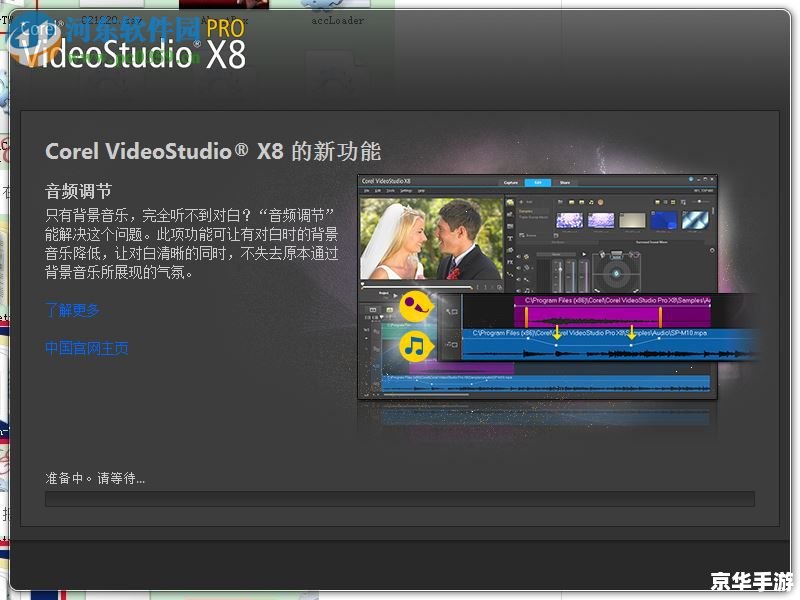Click the 音频调节 heading
The image size is (800, 600).
[78, 191]
